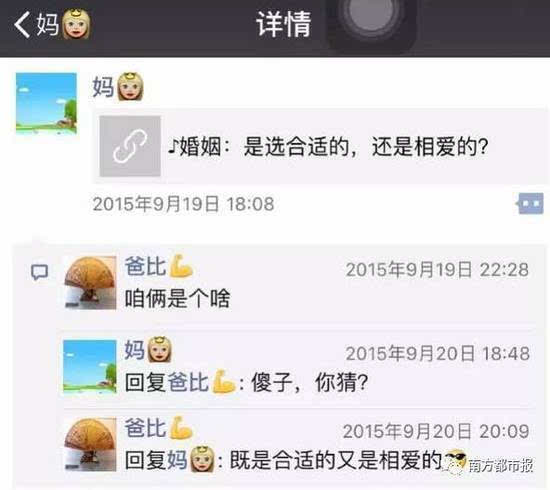Open shared article 婚姻：是选合适的，还是相爱的?
Image resolution: width=550 pixels, height=490 pixels.
pyautogui.click(x=320, y=146)
